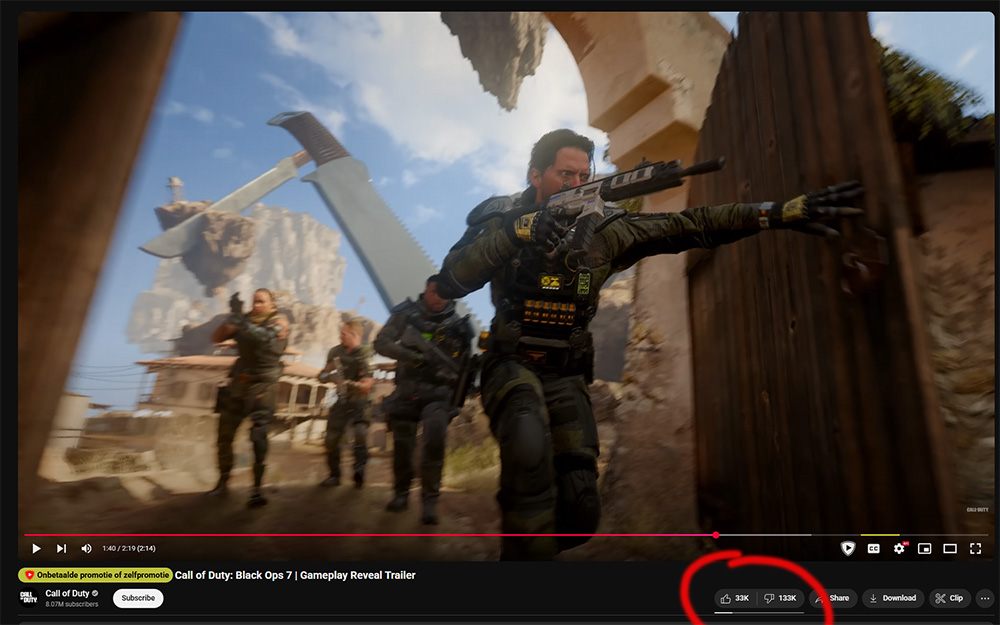This screenshot has width=1000, height=625.
Task: Share the Black Ops 7 trailer
Action: (832, 598)
